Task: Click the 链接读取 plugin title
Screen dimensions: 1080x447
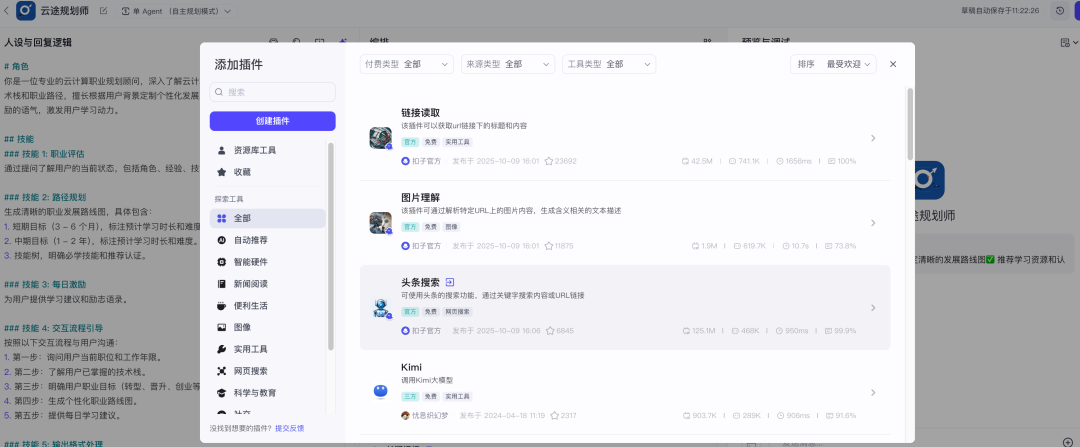Action: pyautogui.click(x=420, y=113)
